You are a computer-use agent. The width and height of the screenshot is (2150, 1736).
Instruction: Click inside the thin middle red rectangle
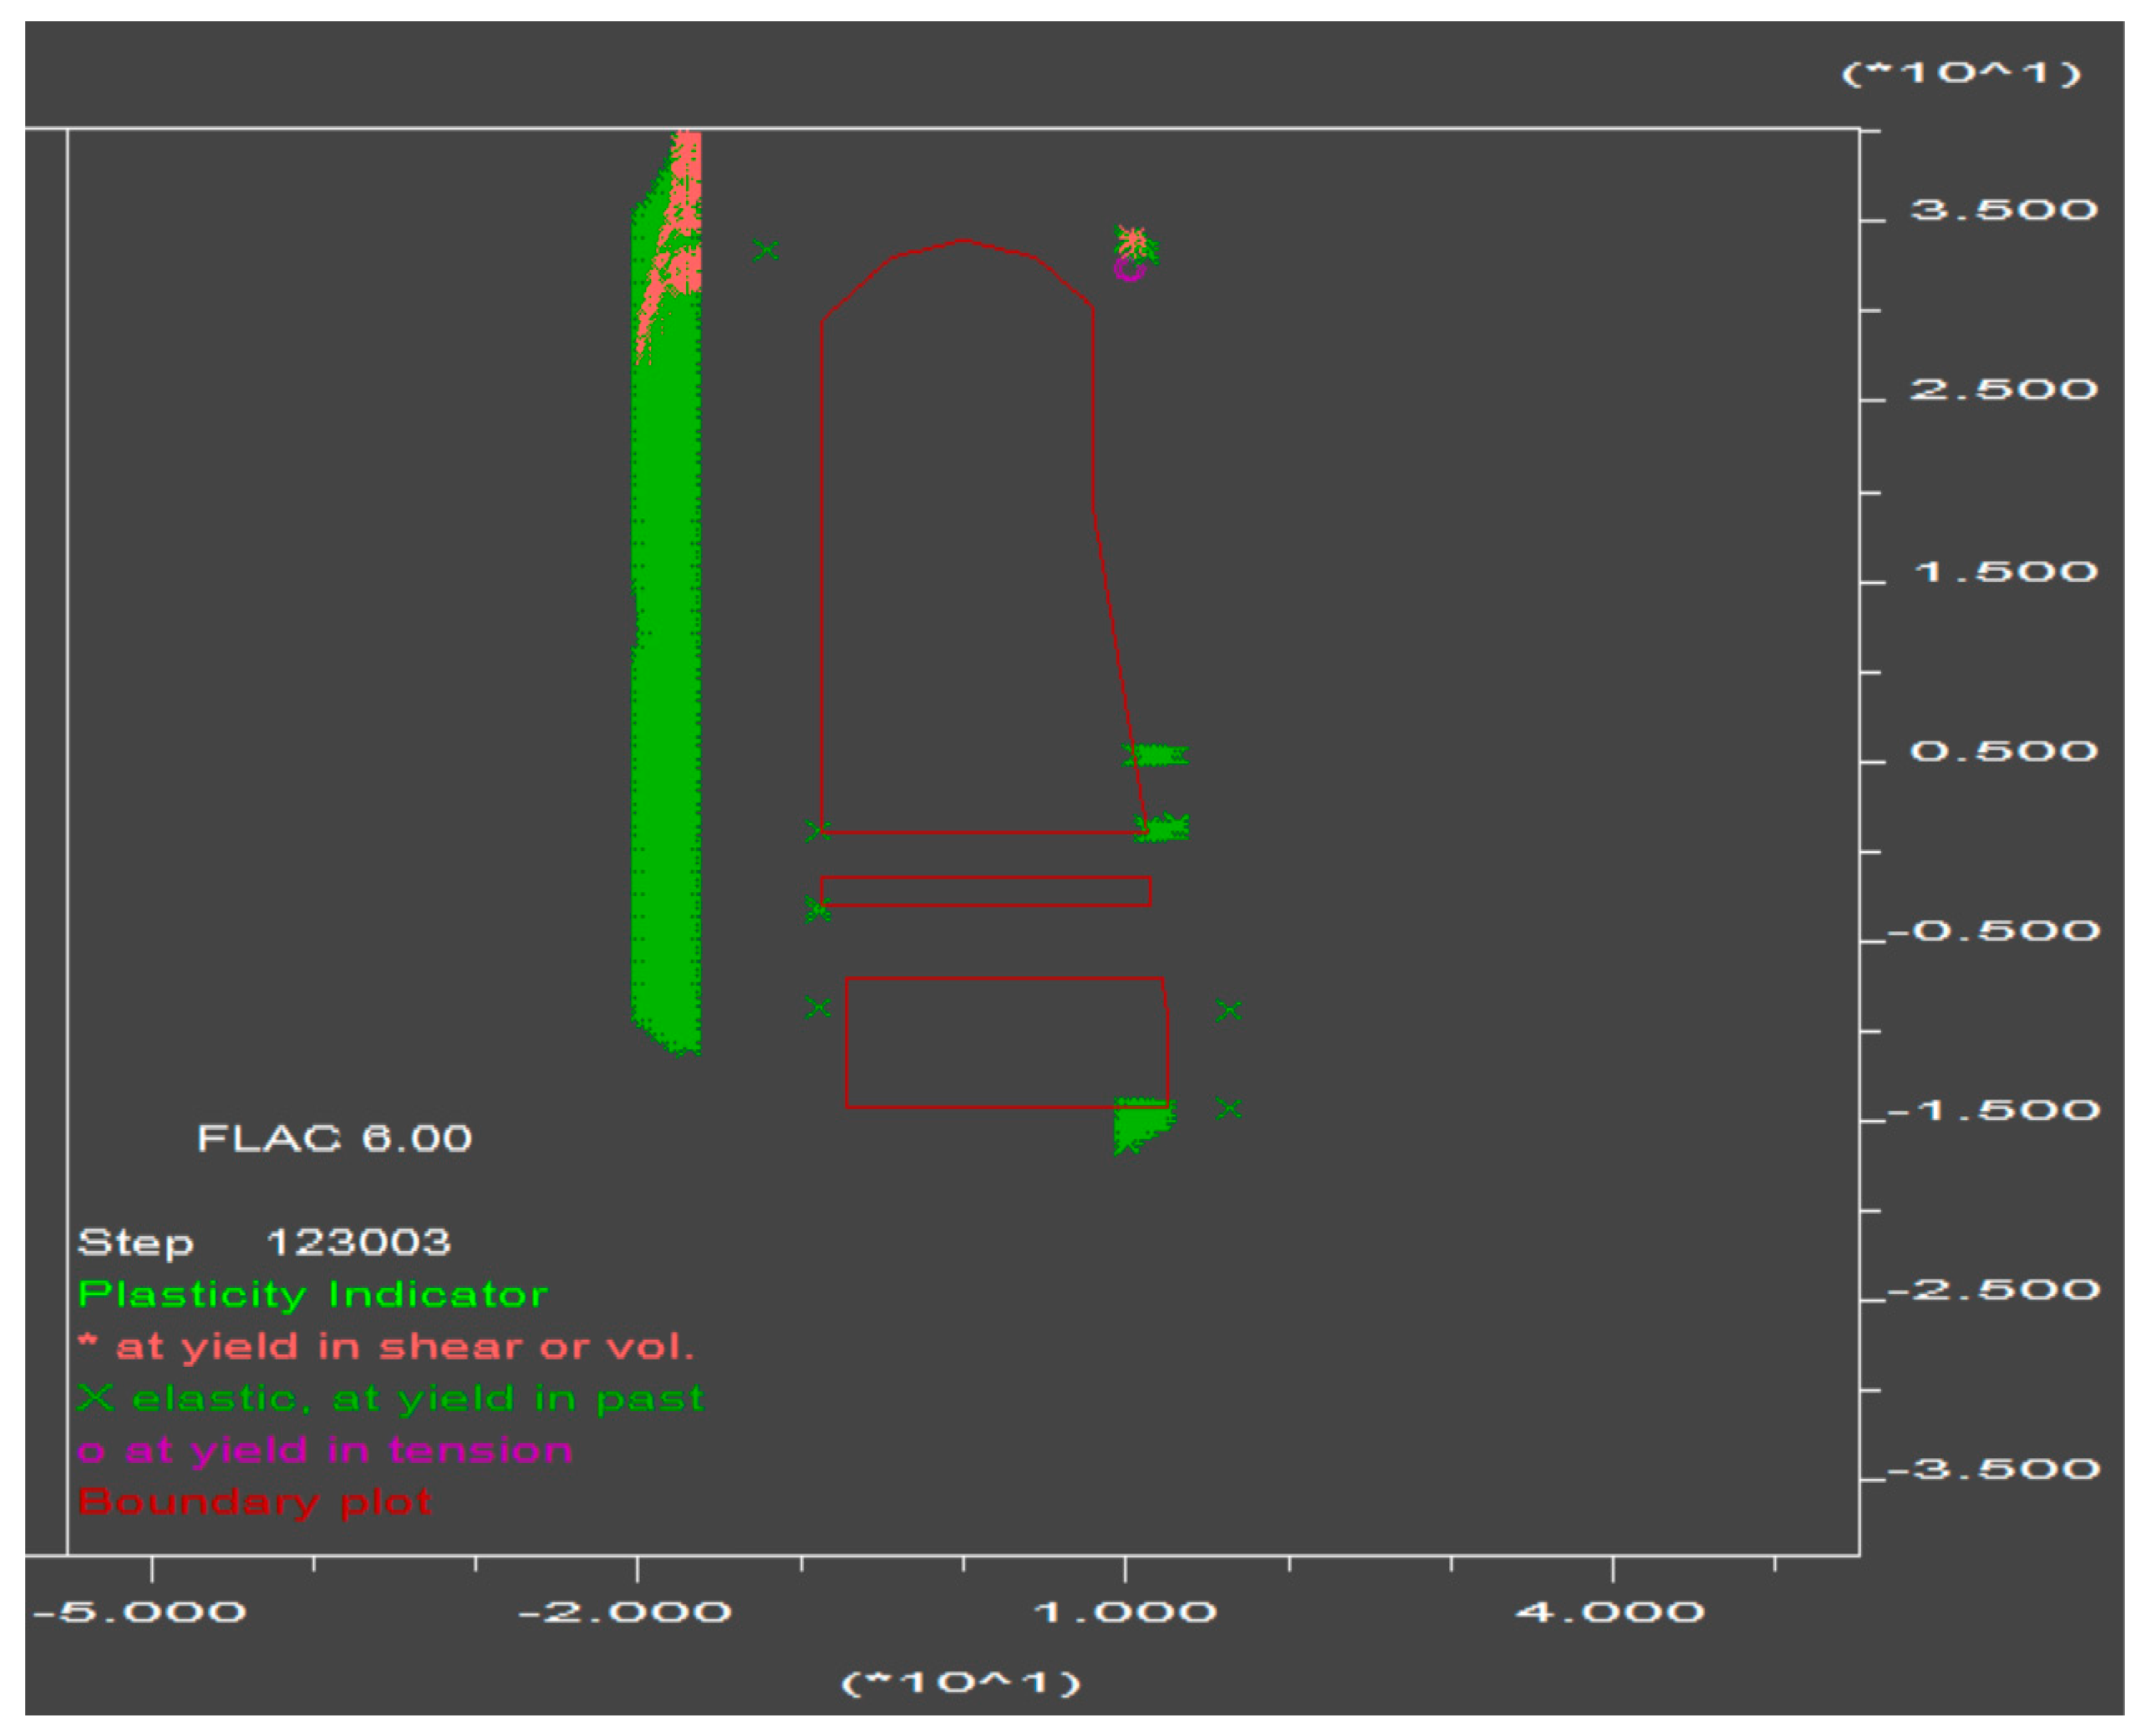point(985,891)
